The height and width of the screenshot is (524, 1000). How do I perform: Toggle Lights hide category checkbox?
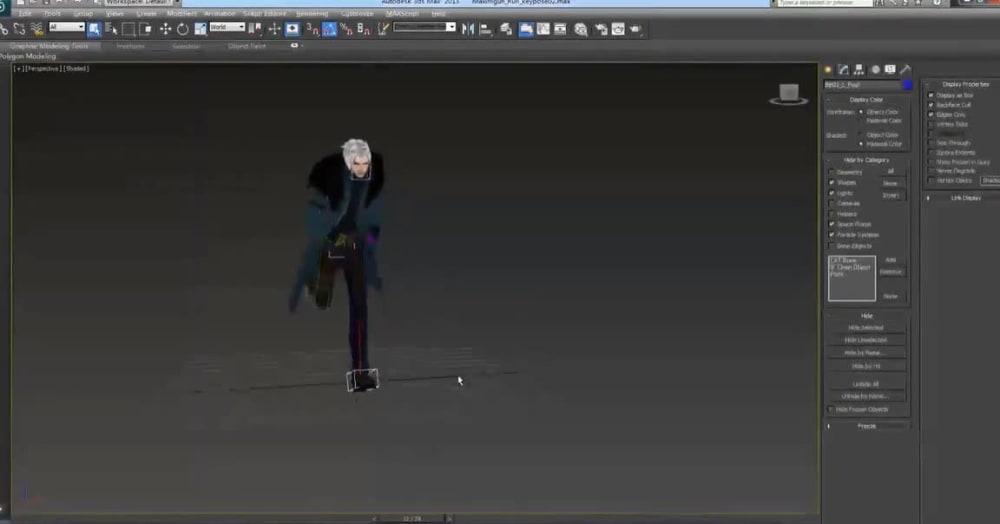tap(832, 193)
